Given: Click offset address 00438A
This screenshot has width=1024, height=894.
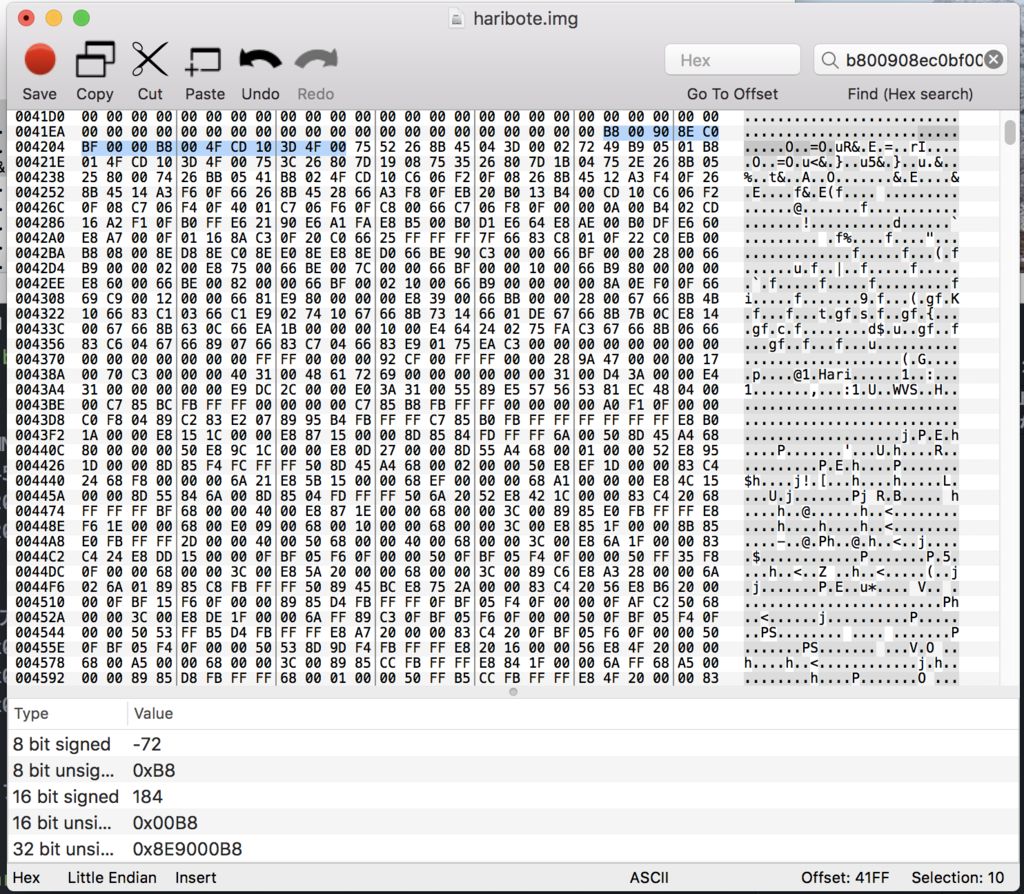Looking at the screenshot, I should pyautogui.click(x=40, y=374).
